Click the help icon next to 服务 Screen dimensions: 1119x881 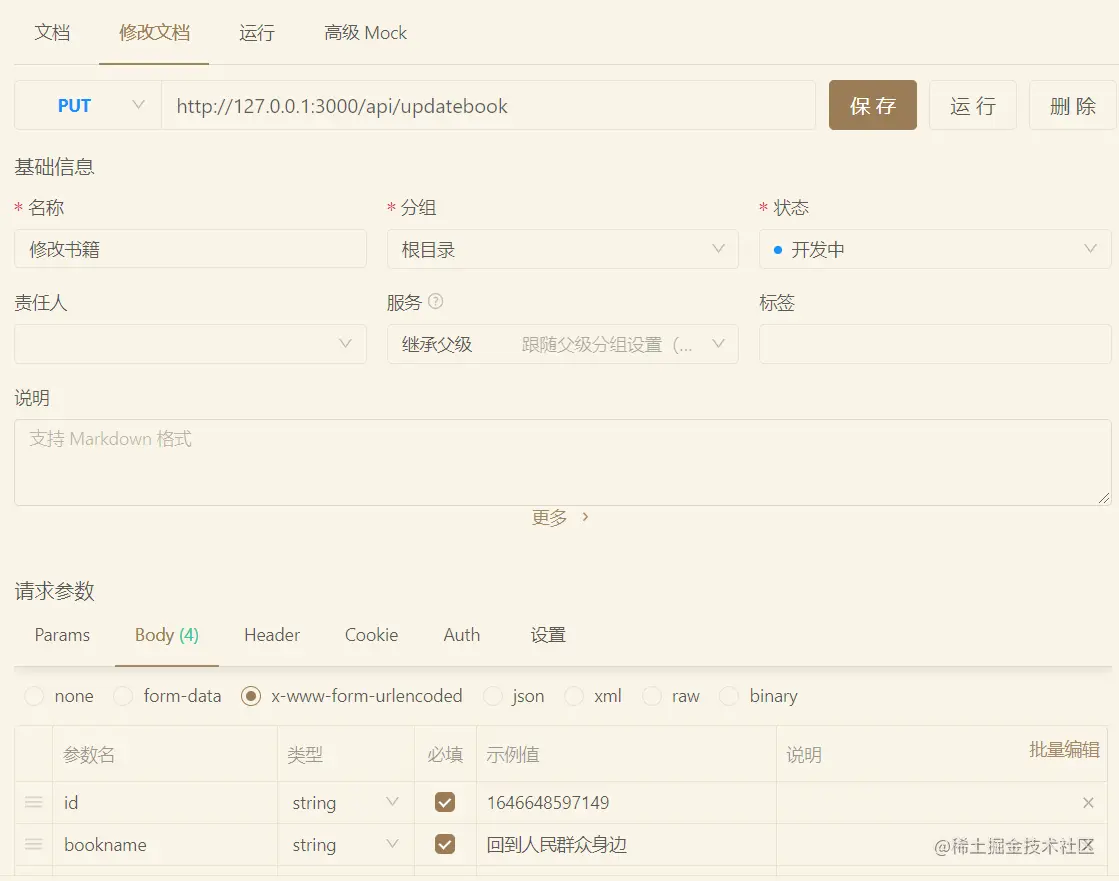tap(435, 302)
